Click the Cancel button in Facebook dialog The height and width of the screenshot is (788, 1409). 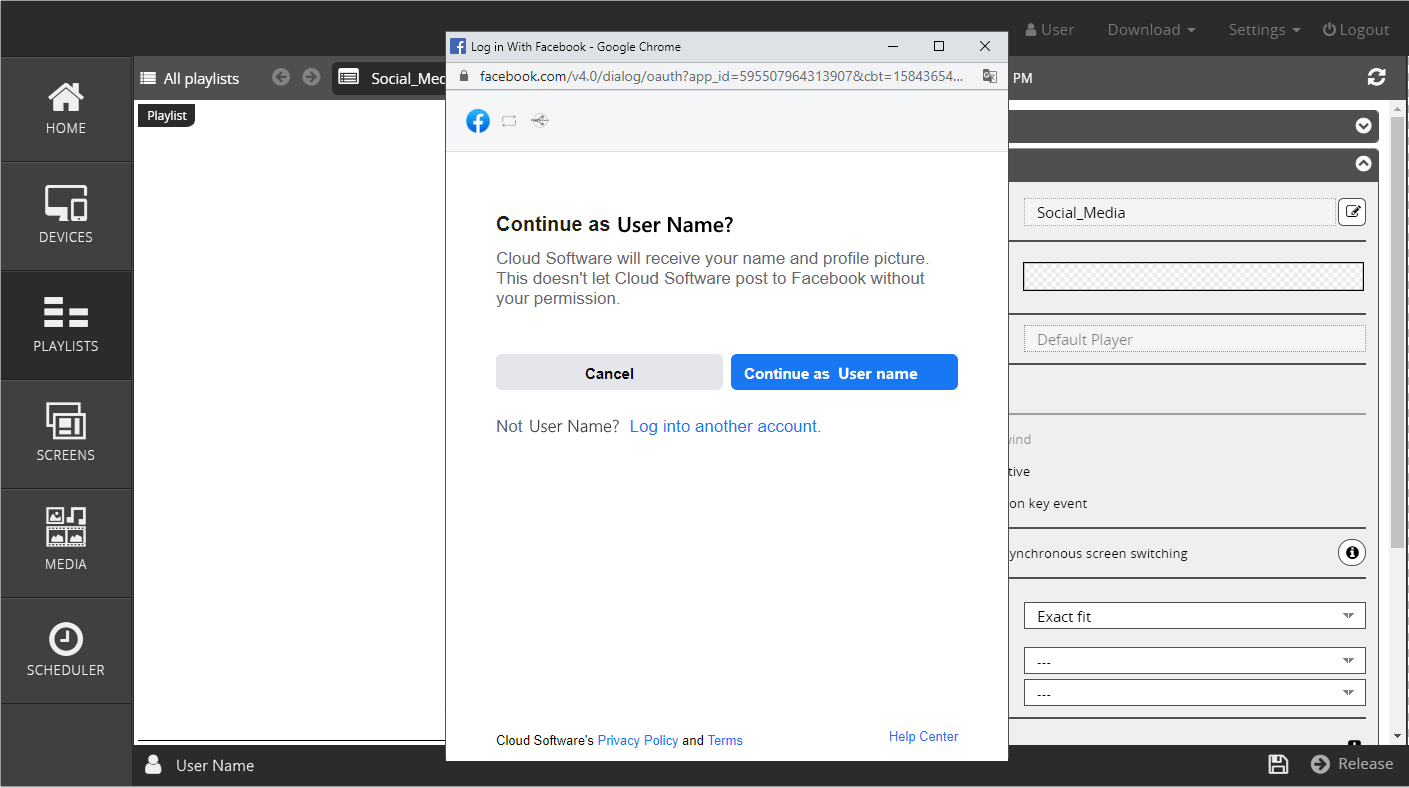coord(609,372)
